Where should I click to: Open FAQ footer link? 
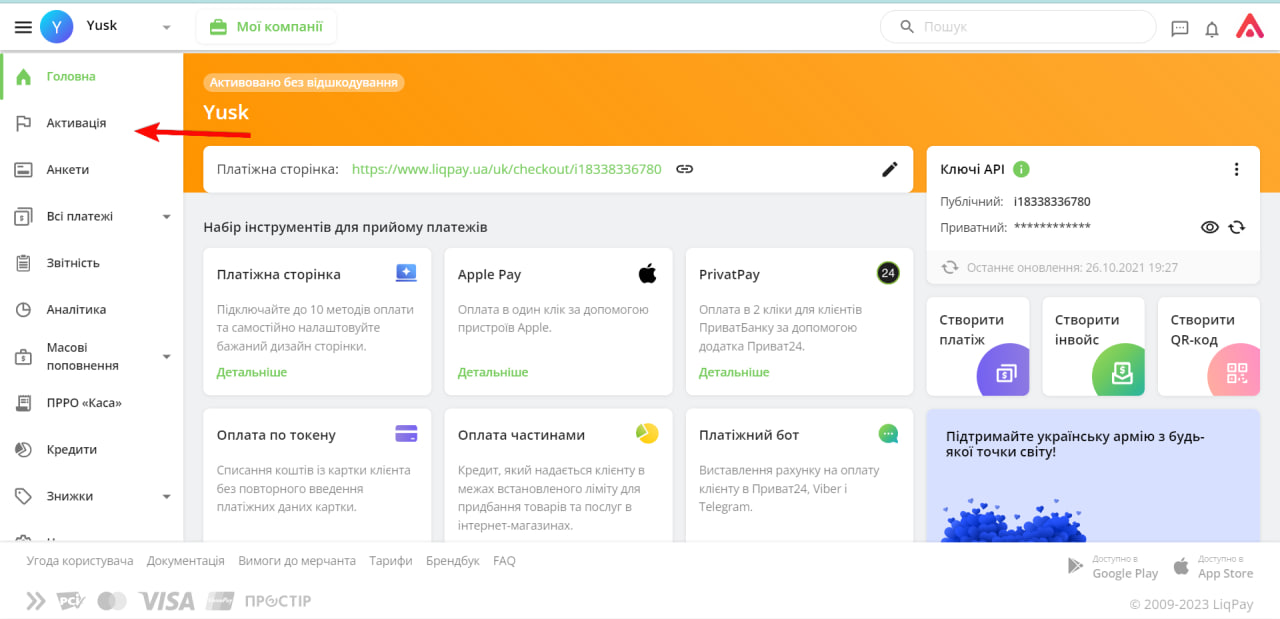coord(505,561)
